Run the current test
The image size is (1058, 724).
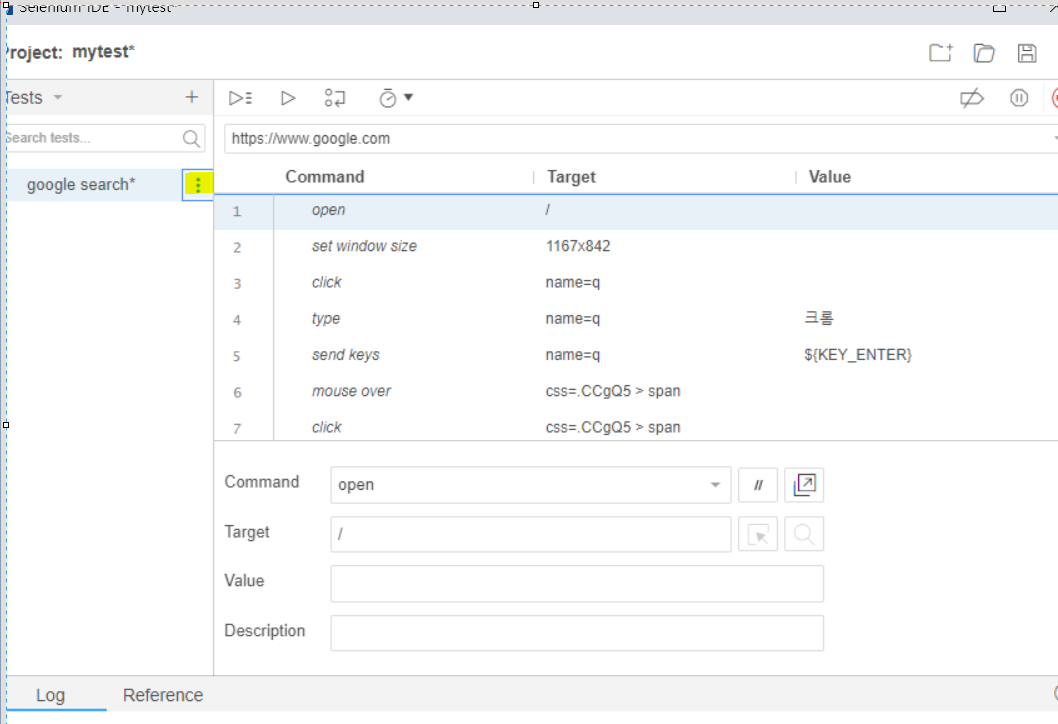pyautogui.click(x=287, y=99)
